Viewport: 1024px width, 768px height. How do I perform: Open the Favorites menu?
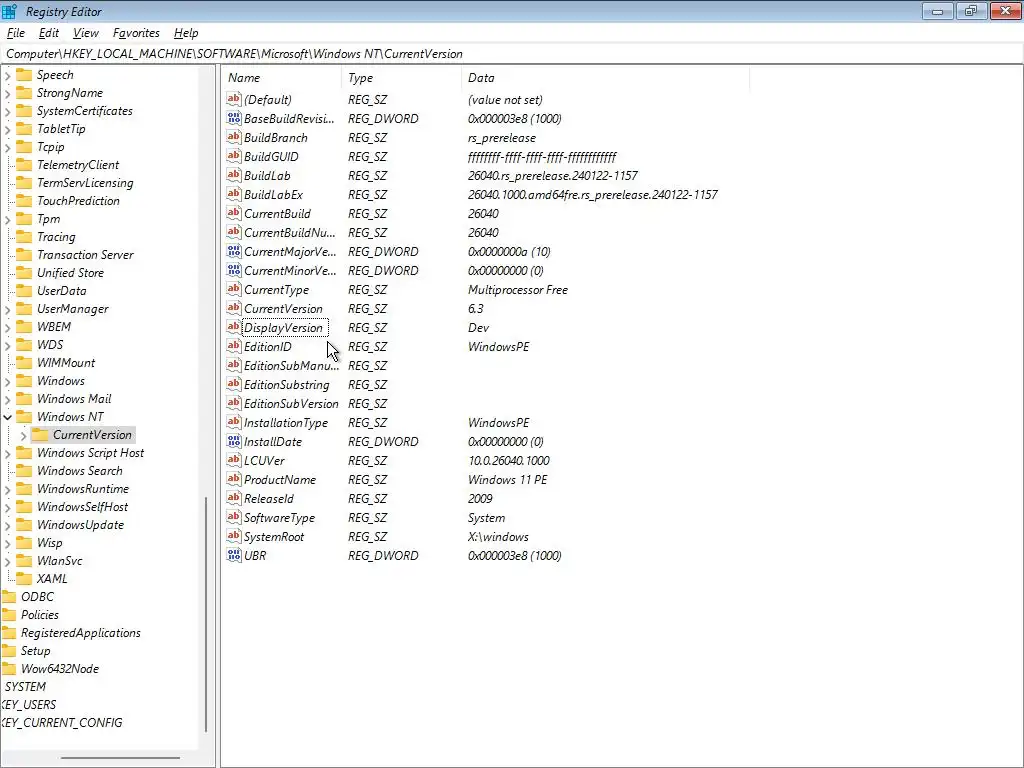(x=136, y=33)
